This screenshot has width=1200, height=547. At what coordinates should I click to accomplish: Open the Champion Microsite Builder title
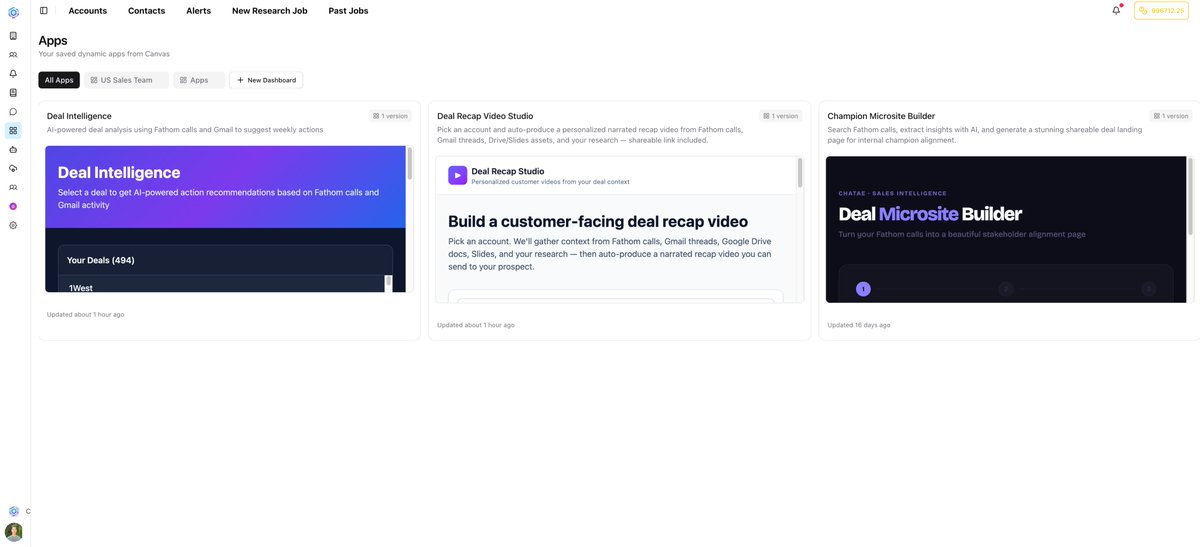[881, 116]
